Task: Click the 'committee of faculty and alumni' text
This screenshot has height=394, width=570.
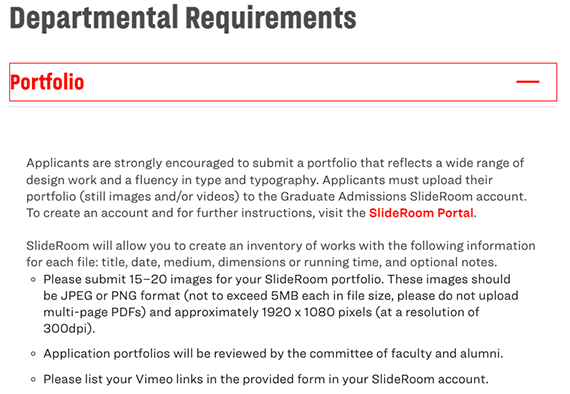Action: click(406, 354)
